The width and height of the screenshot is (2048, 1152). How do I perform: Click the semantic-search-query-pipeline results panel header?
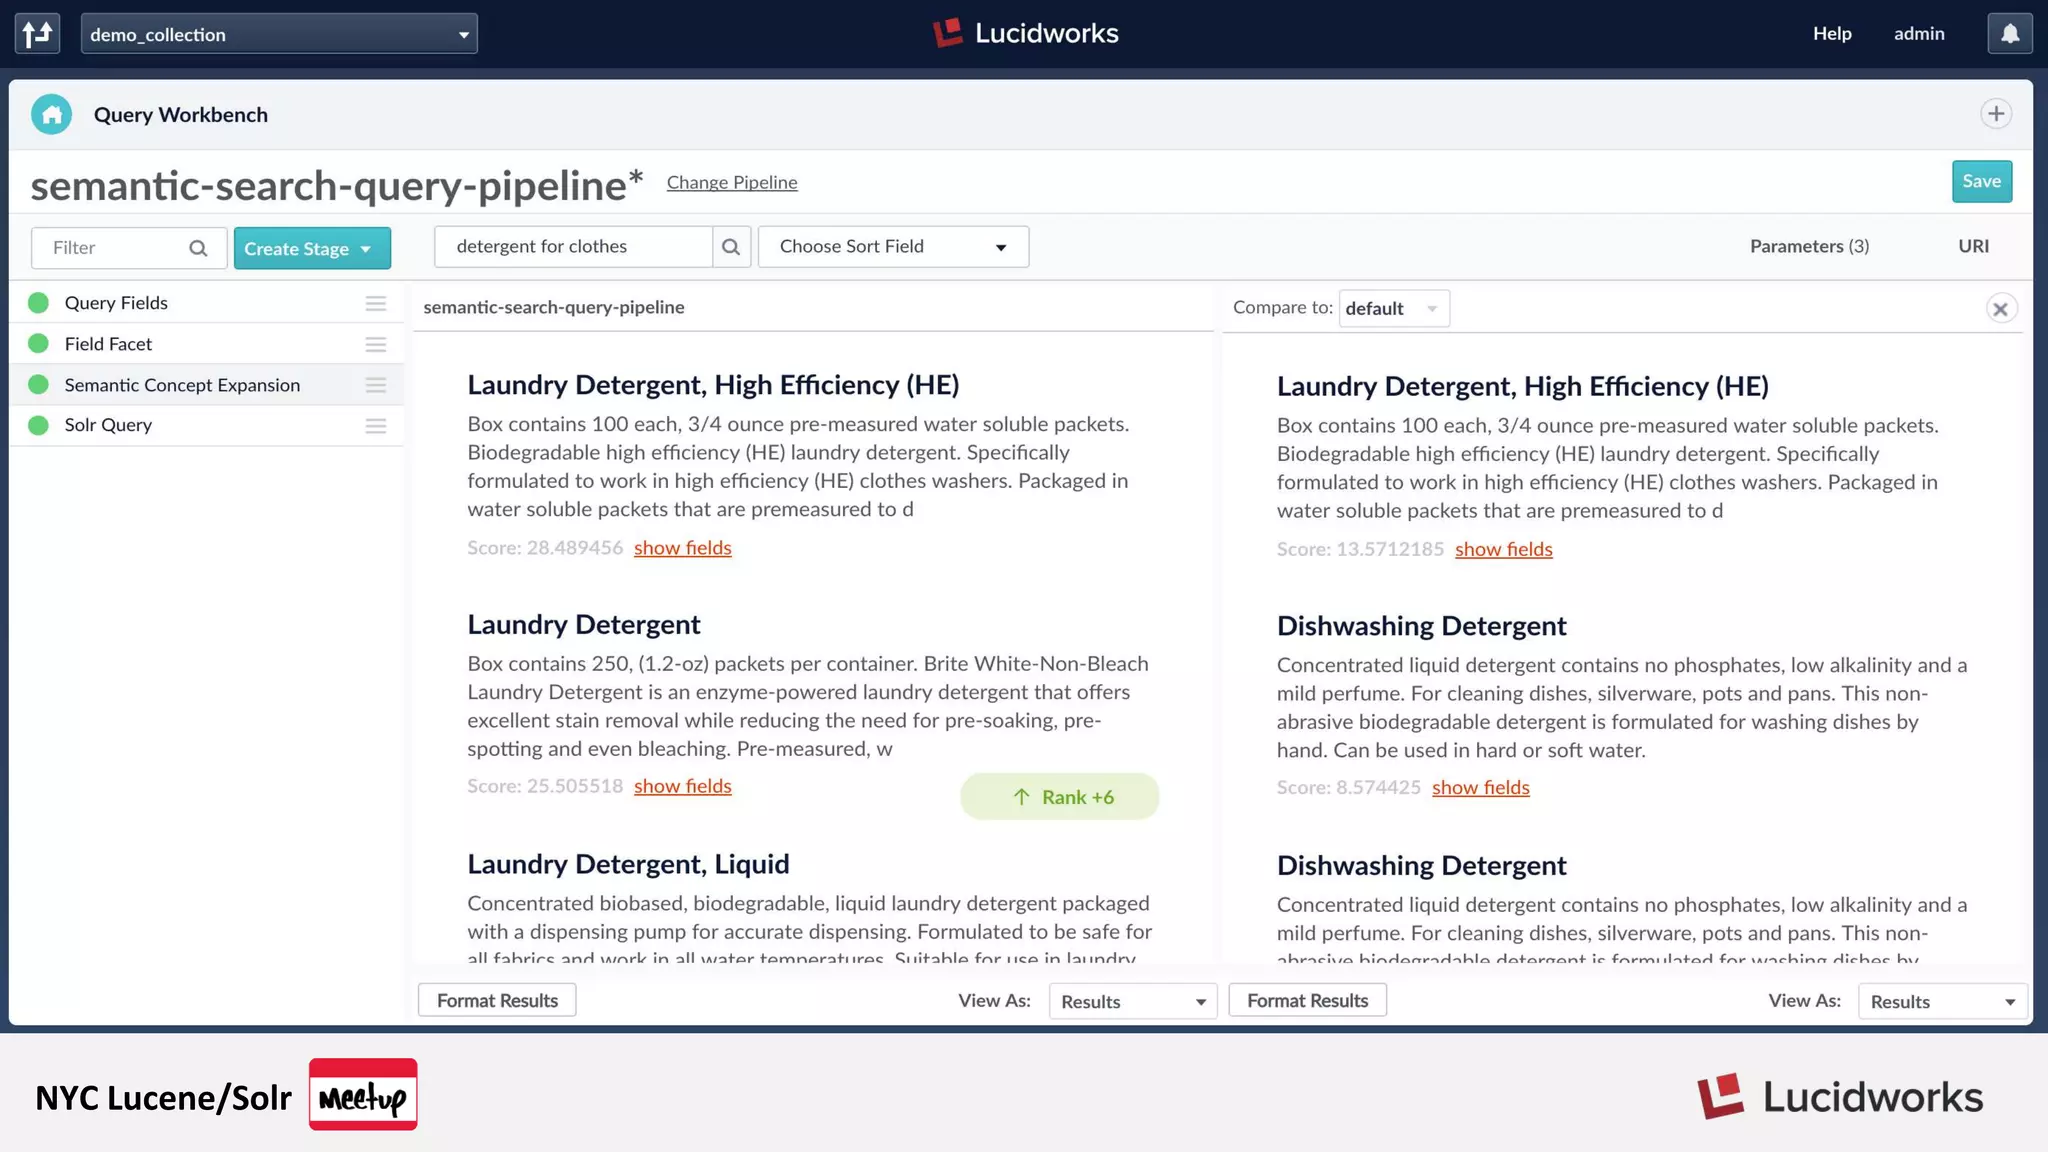tap(554, 307)
